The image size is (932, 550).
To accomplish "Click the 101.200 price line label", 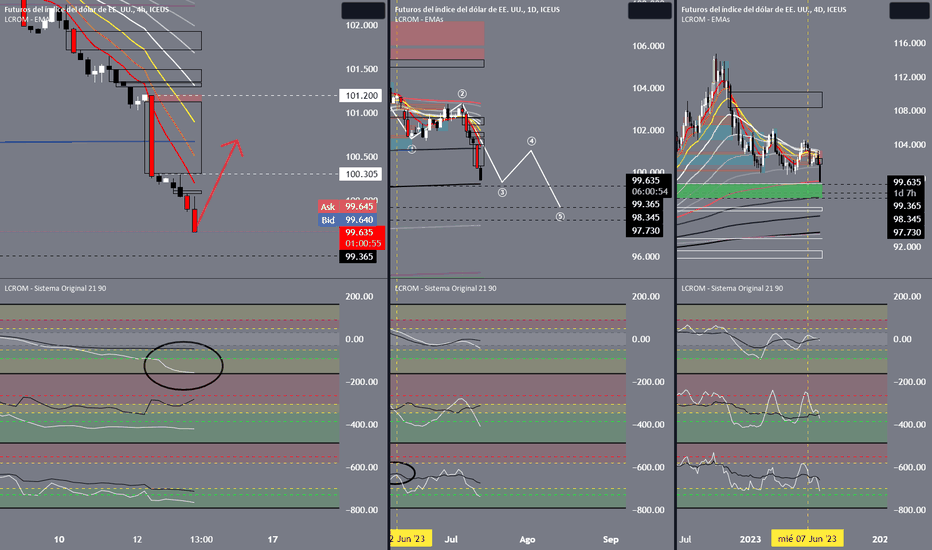I will click(x=361, y=96).
